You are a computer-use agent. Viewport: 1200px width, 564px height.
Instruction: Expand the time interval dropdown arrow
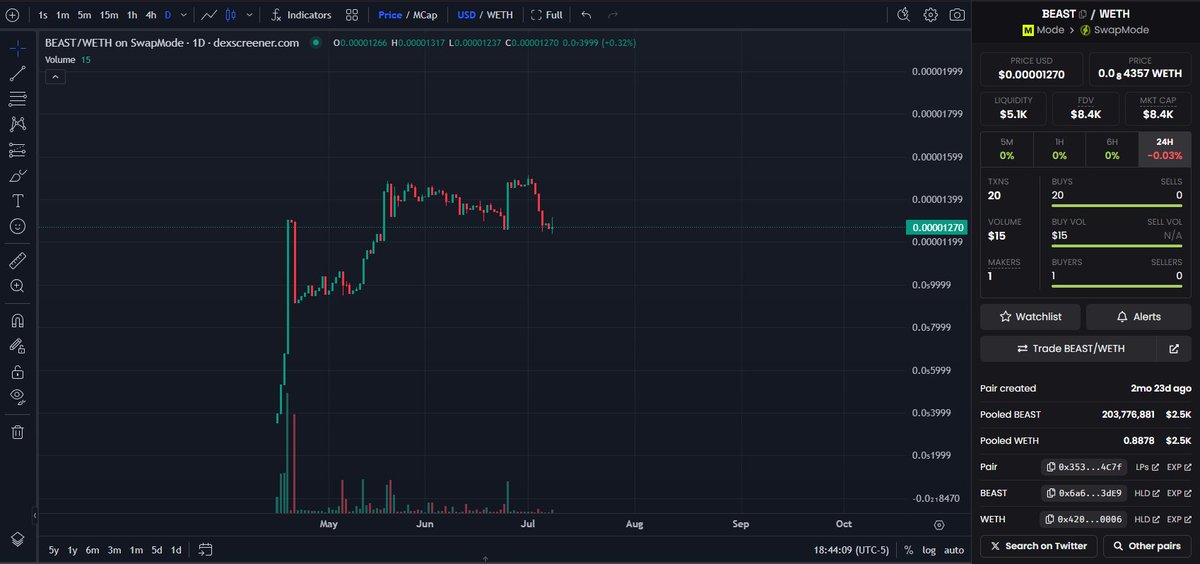click(183, 15)
